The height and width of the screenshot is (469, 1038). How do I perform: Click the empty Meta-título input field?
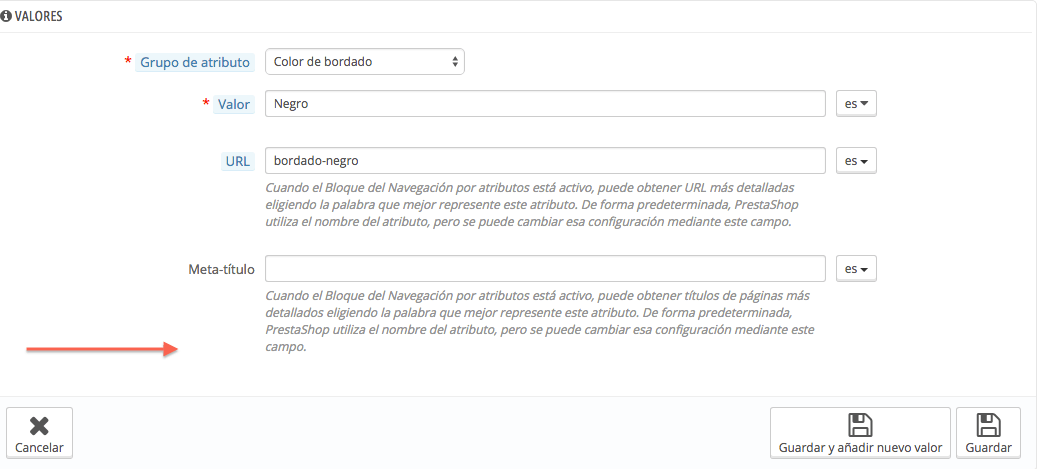pos(545,269)
